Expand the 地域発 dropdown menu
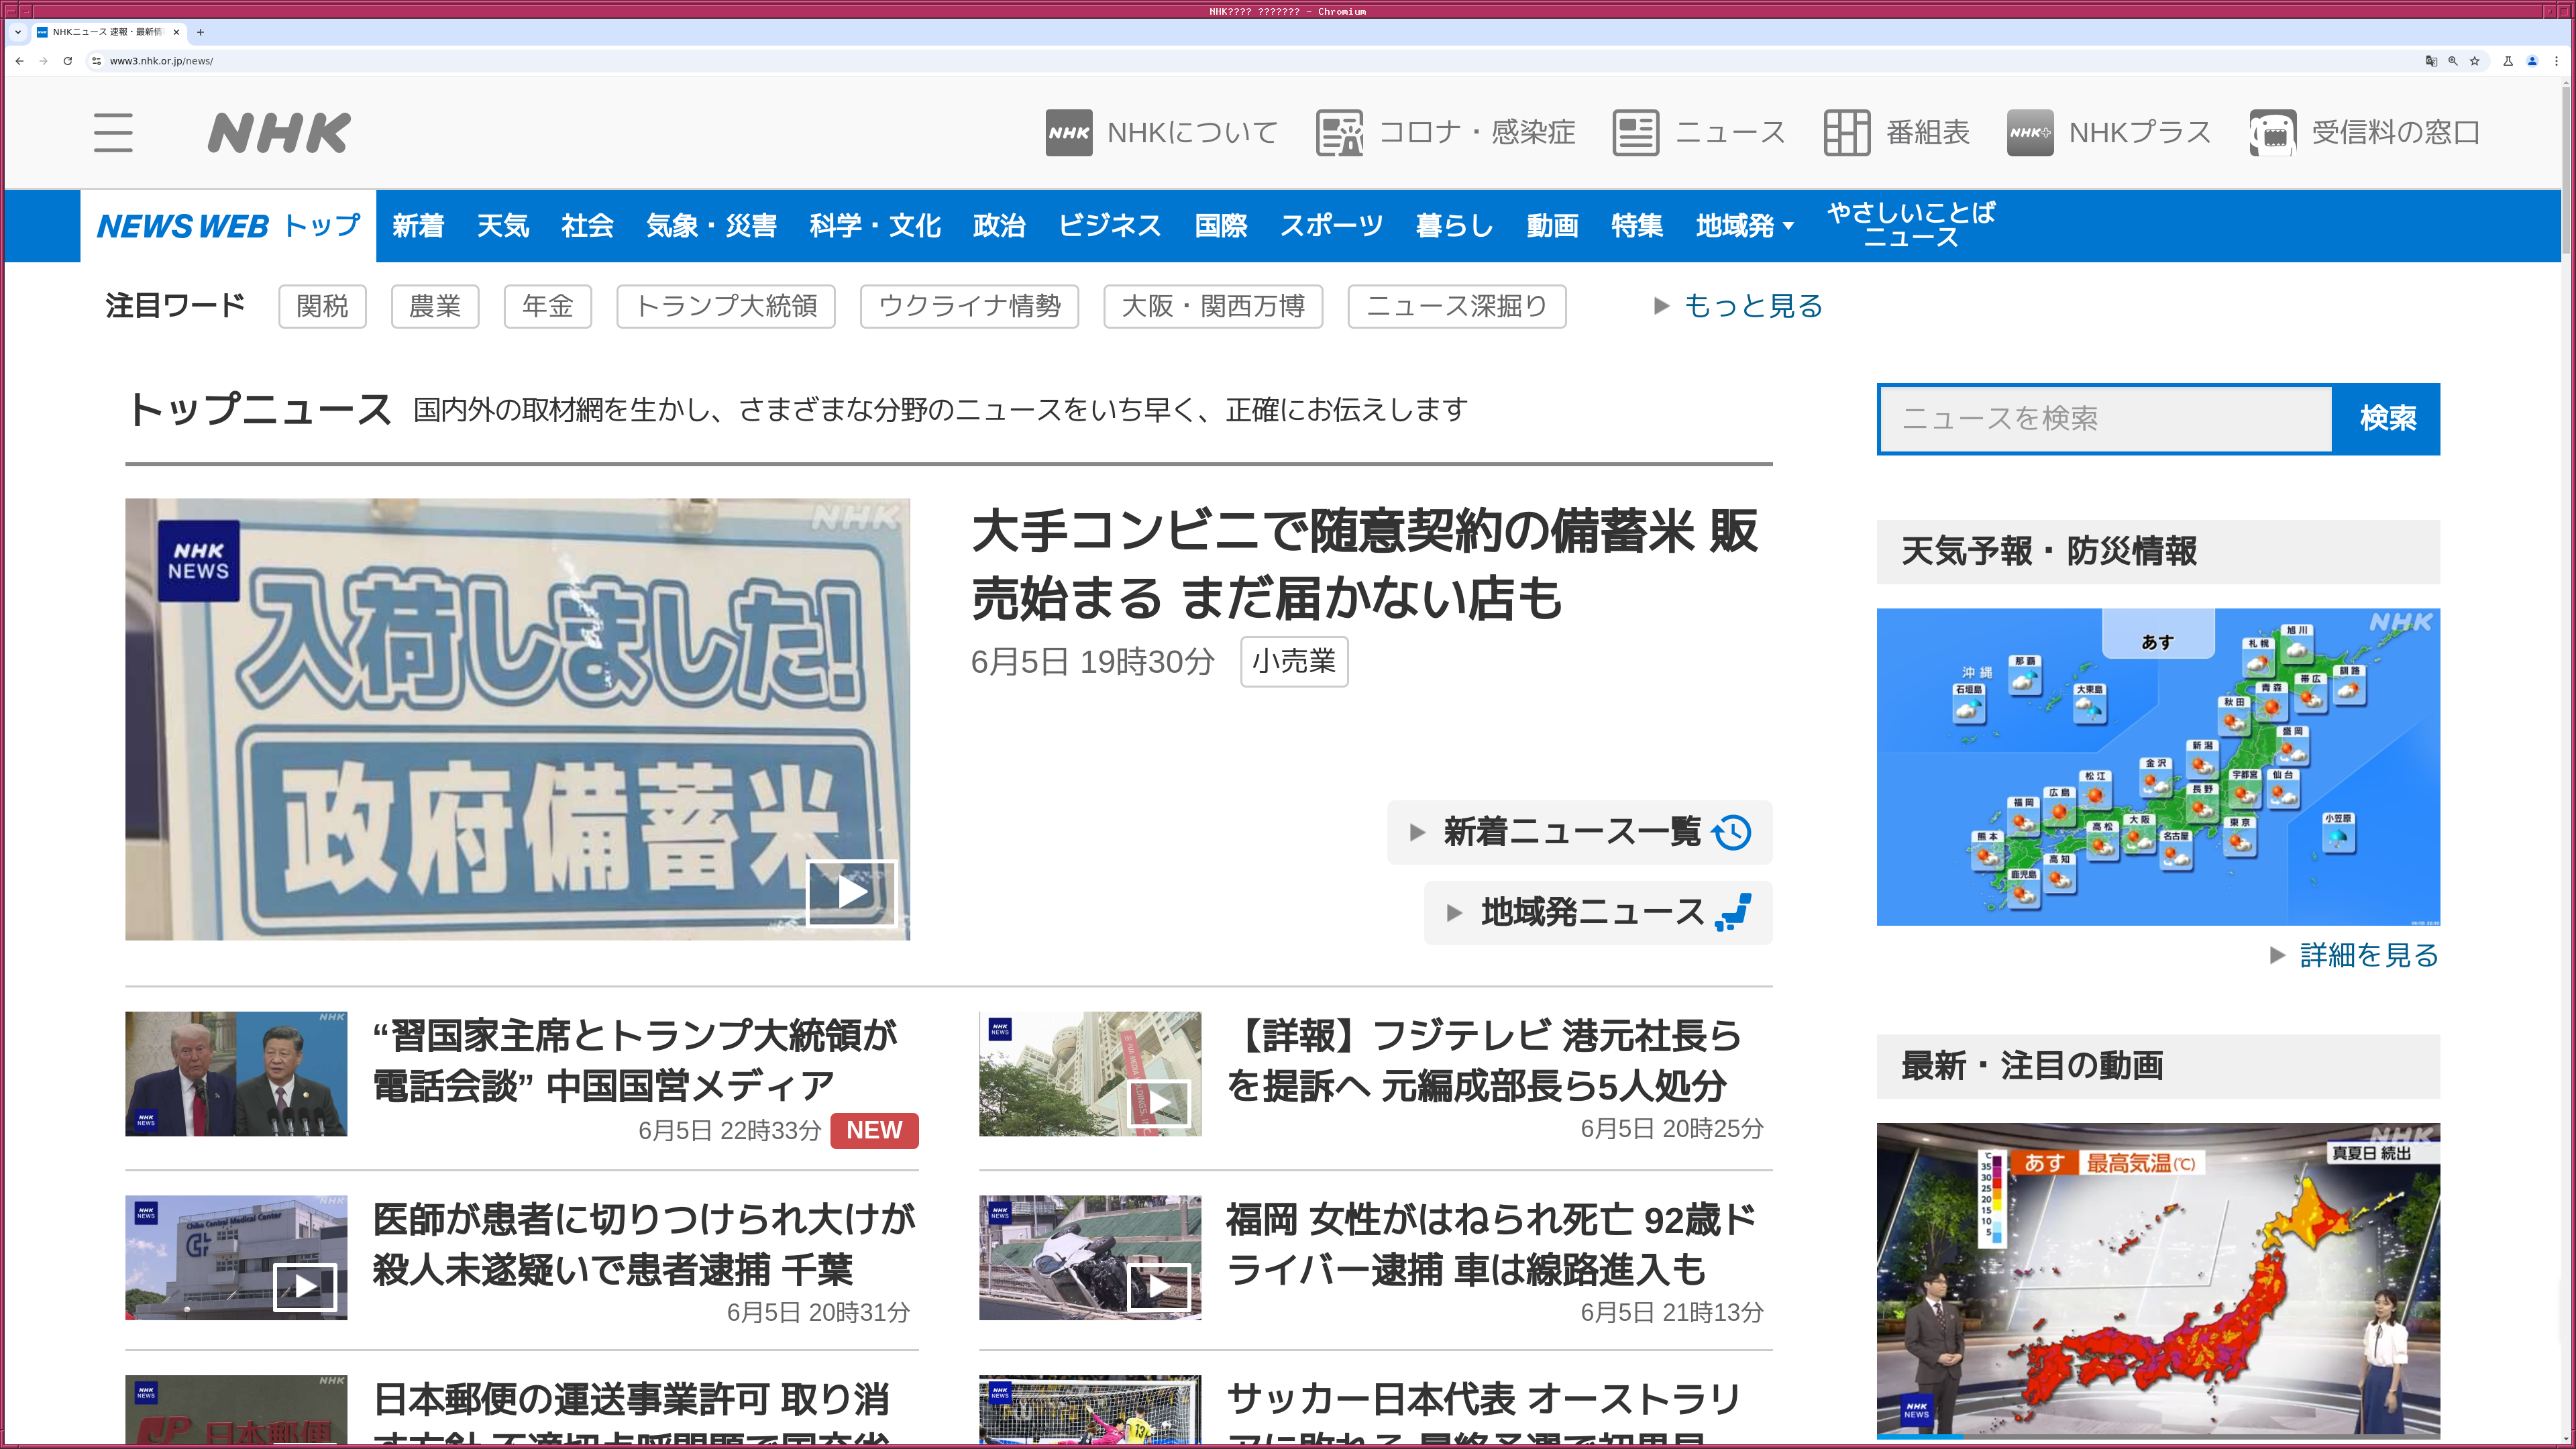Image resolution: width=2576 pixels, height=1449 pixels. click(x=1744, y=226)
